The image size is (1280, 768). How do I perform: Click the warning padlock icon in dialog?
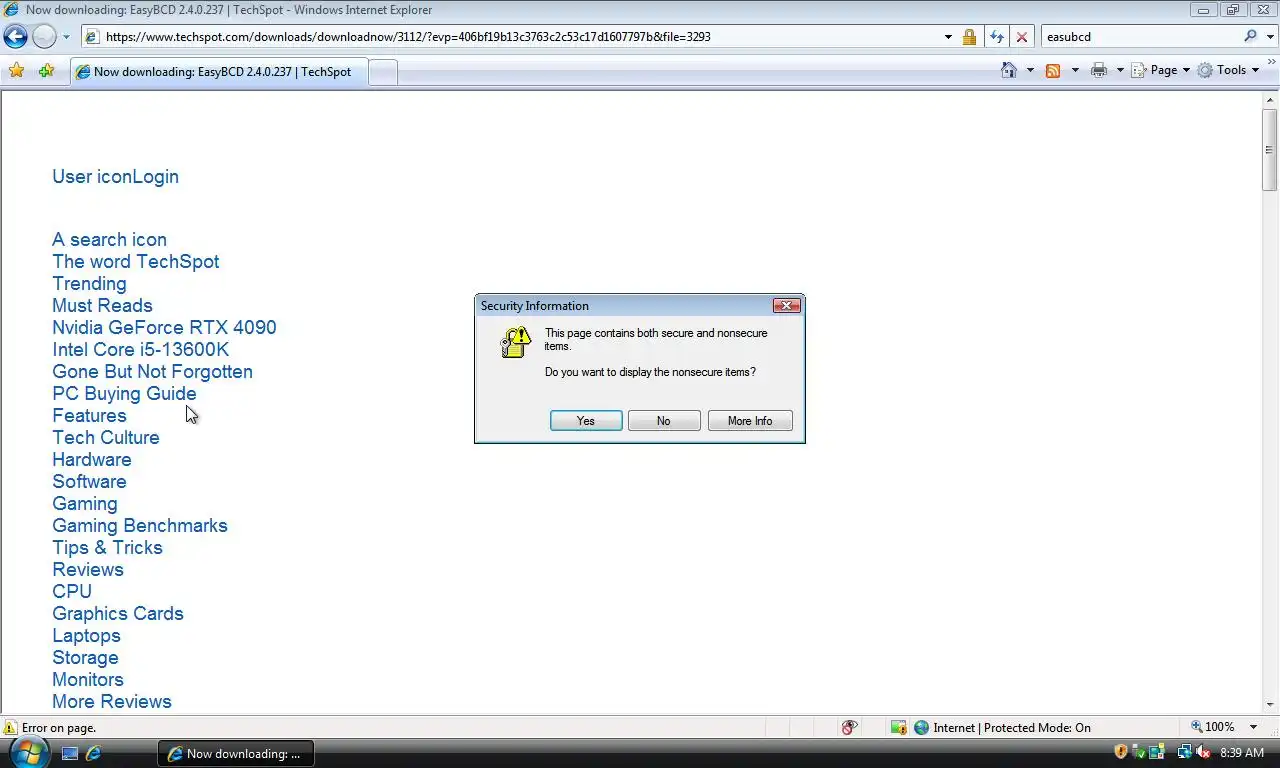(x=515, y=342)
